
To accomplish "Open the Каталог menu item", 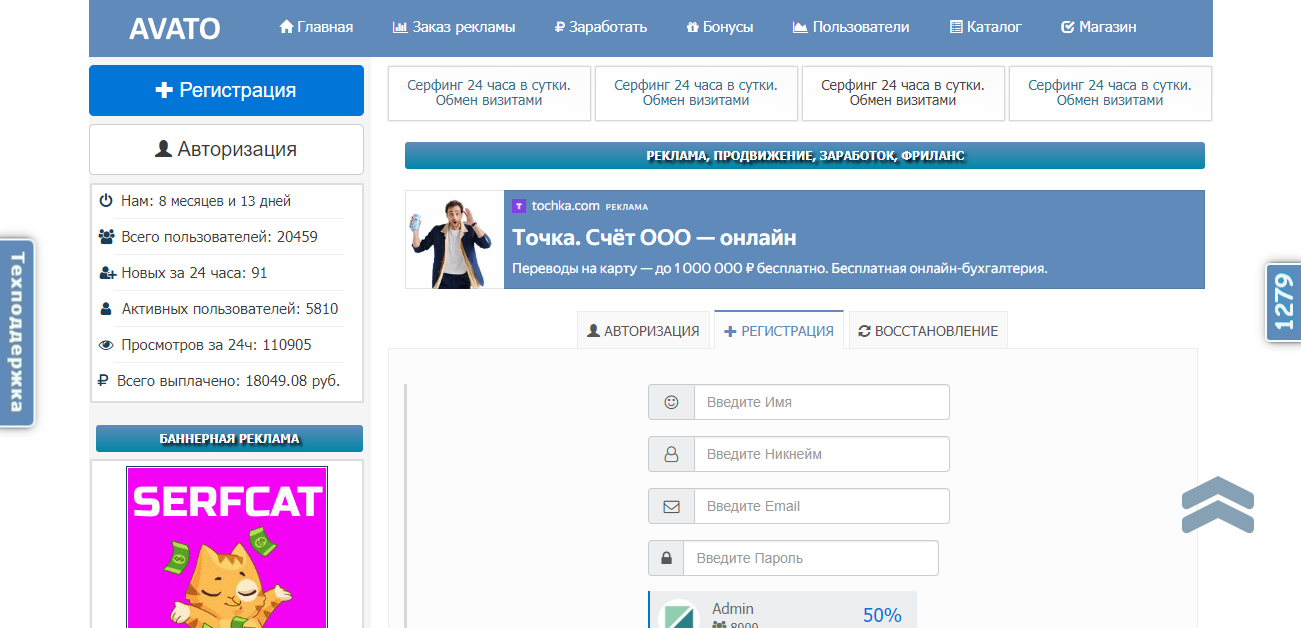I will (x=986, y=27).
